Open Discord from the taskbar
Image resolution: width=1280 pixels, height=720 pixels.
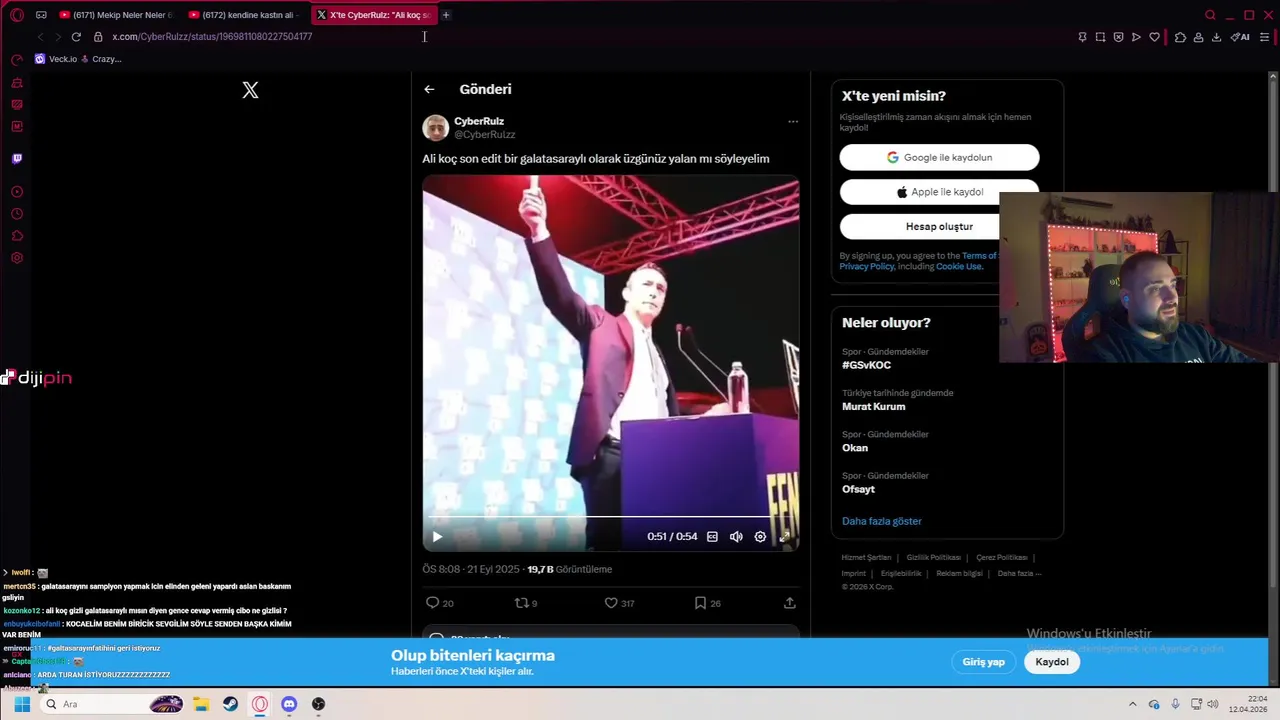click(289, 704)
